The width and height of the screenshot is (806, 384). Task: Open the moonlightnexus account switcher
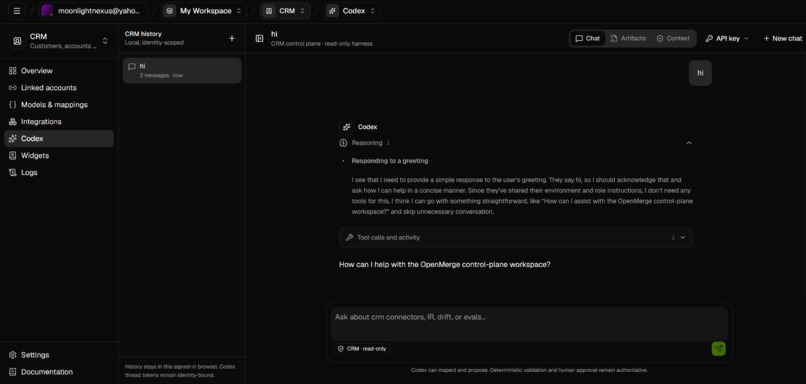pyautogui.click(x=94, y=11)
